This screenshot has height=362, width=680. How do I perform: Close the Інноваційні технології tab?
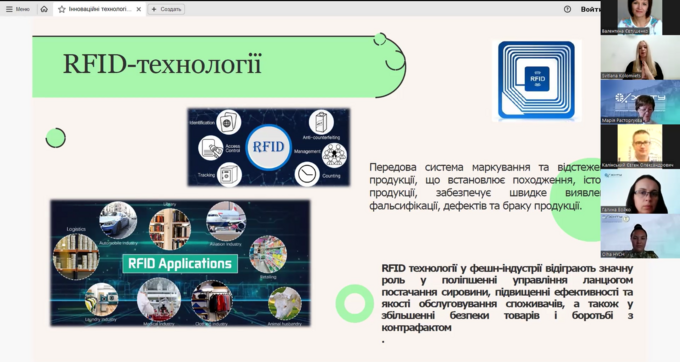[x=139, y=9]
